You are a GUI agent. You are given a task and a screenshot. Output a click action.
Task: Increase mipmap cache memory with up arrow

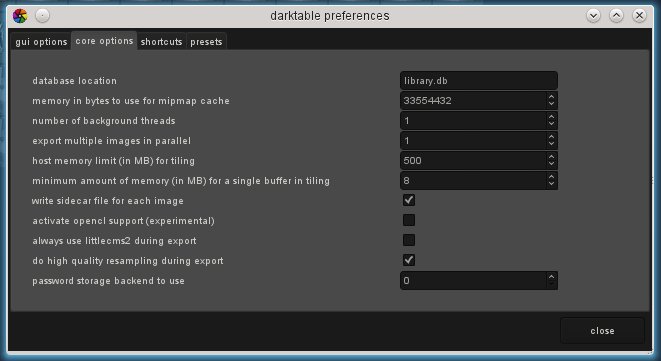[551, 97]
